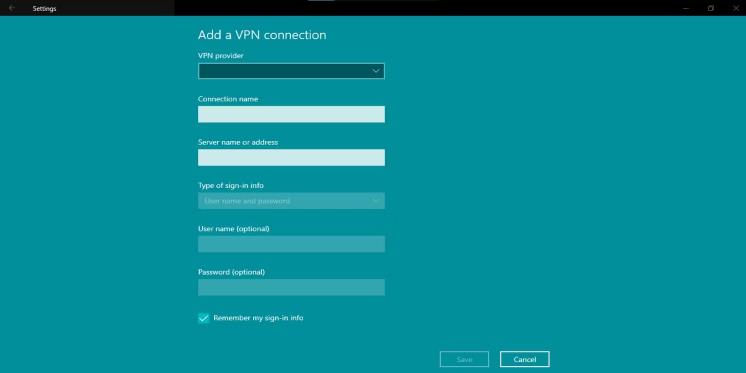This screenshot has width=746, height=373.
Task: Click the Connection name label text
Action: coord(228,99)
